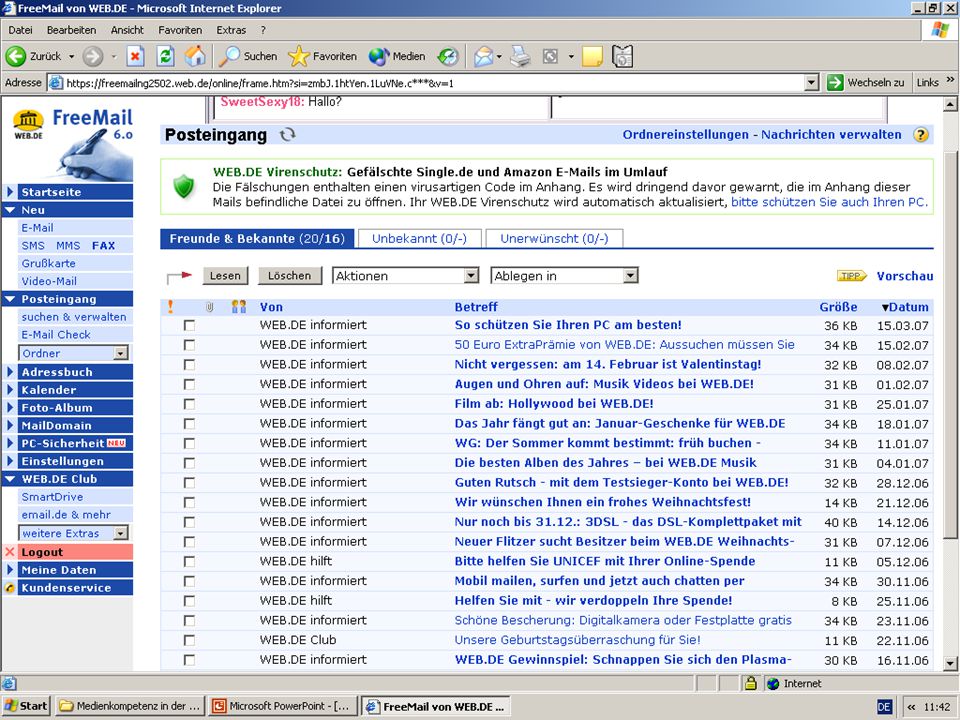Refresh the page using the toolbar icon
The image size is (960, 720).
click(165, 56)
